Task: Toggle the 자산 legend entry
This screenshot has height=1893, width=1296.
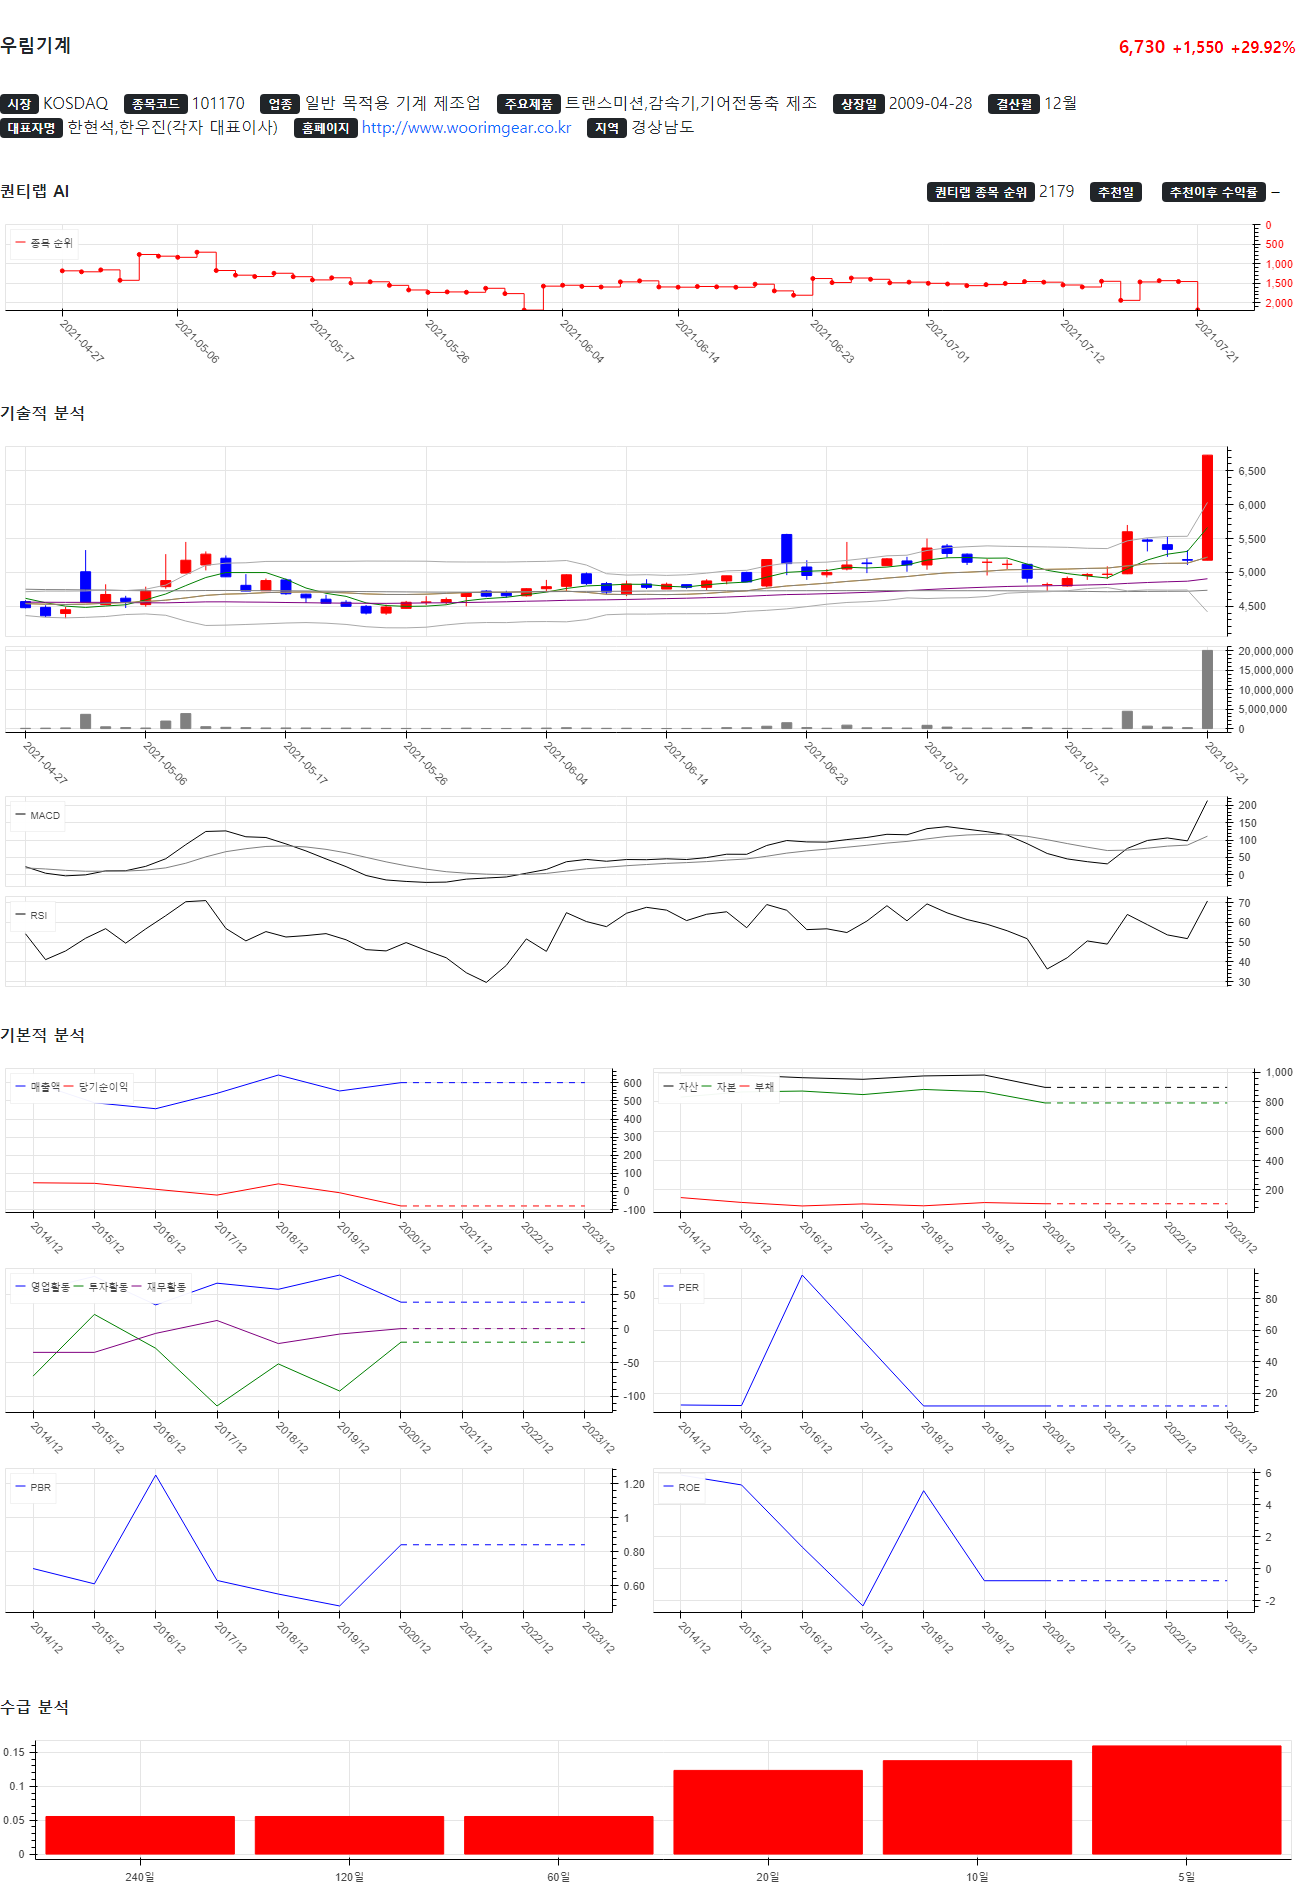Action: pos(680,1086)
